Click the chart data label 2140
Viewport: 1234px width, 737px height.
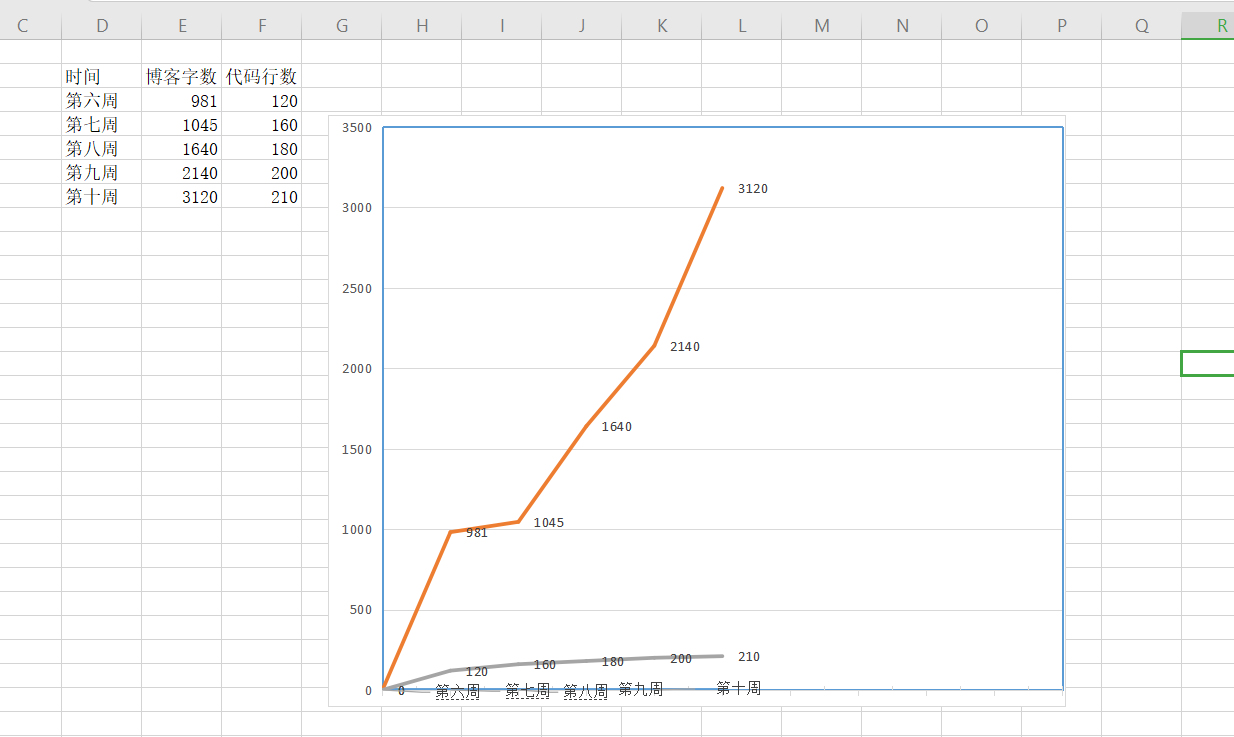pyautogui.click(x=685, y=347)
